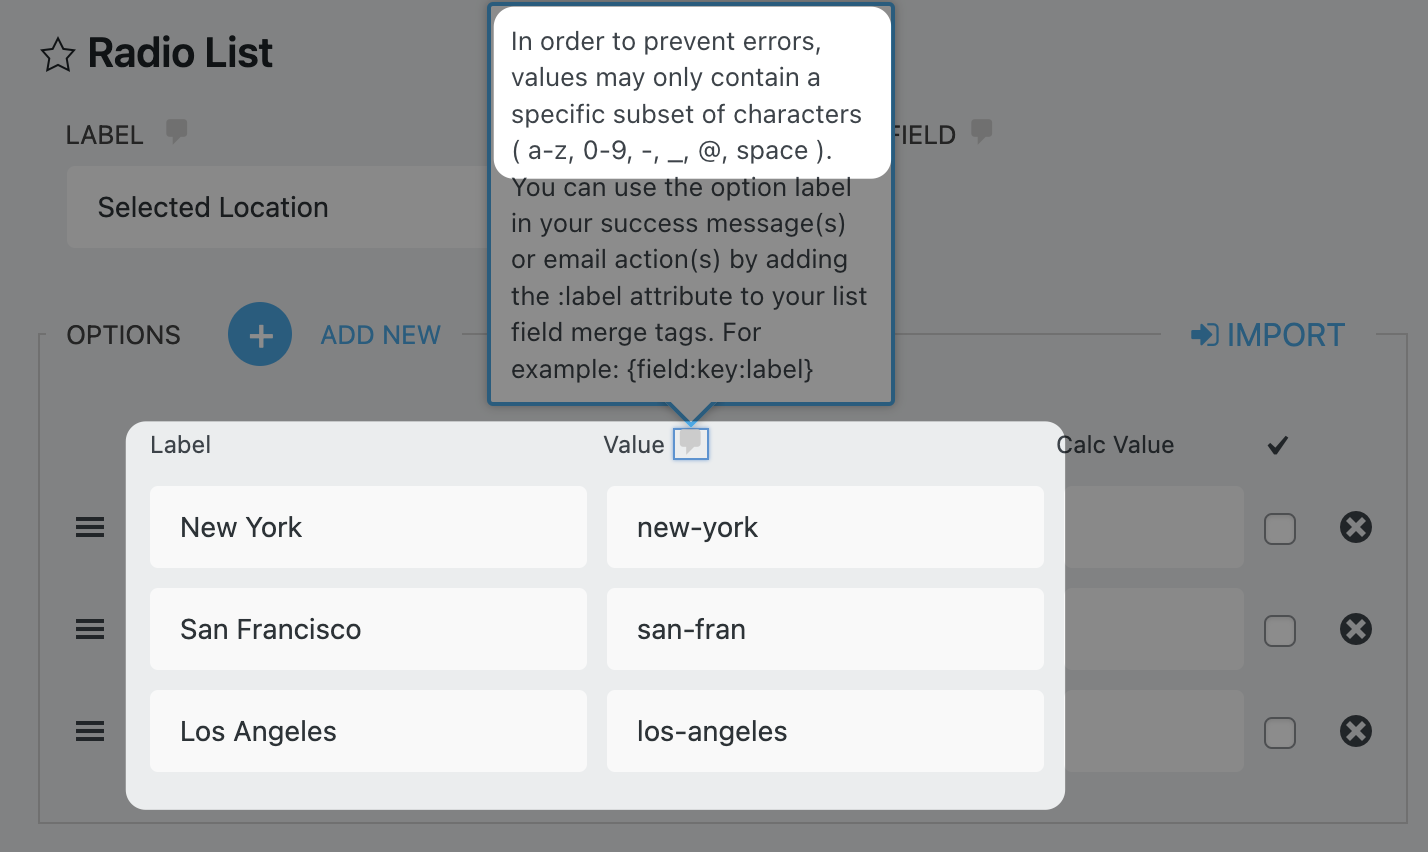Edit the los-angeles value field

(824, 731)
